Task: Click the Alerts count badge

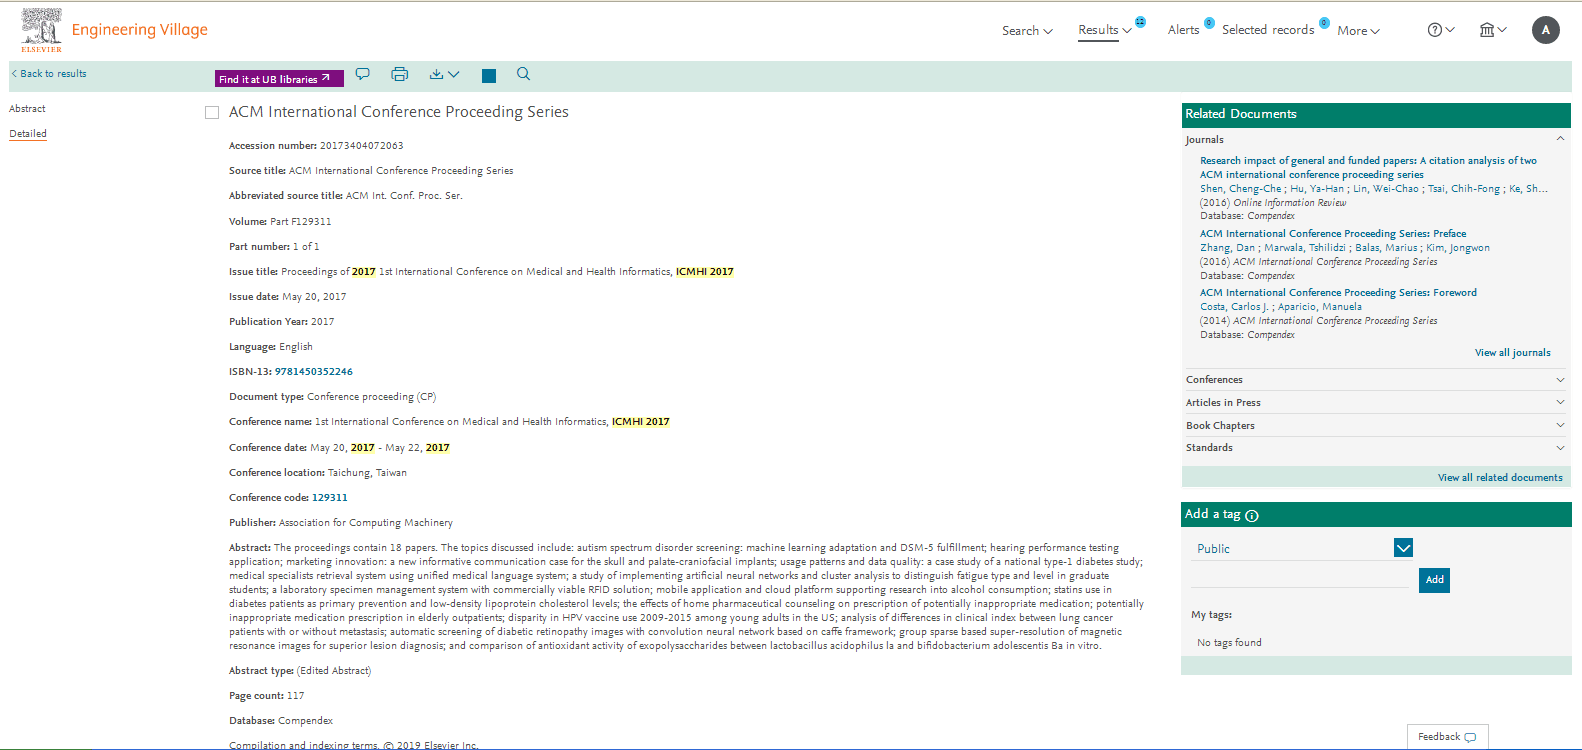Action: coord(1209,23)
